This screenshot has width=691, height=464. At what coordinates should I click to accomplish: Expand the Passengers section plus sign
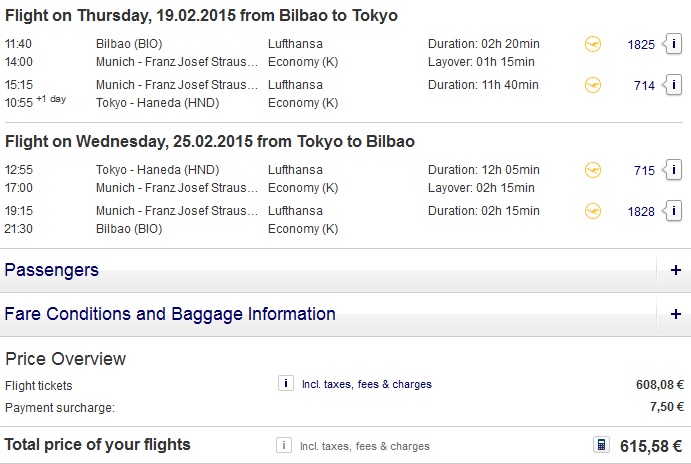[676, 270]
